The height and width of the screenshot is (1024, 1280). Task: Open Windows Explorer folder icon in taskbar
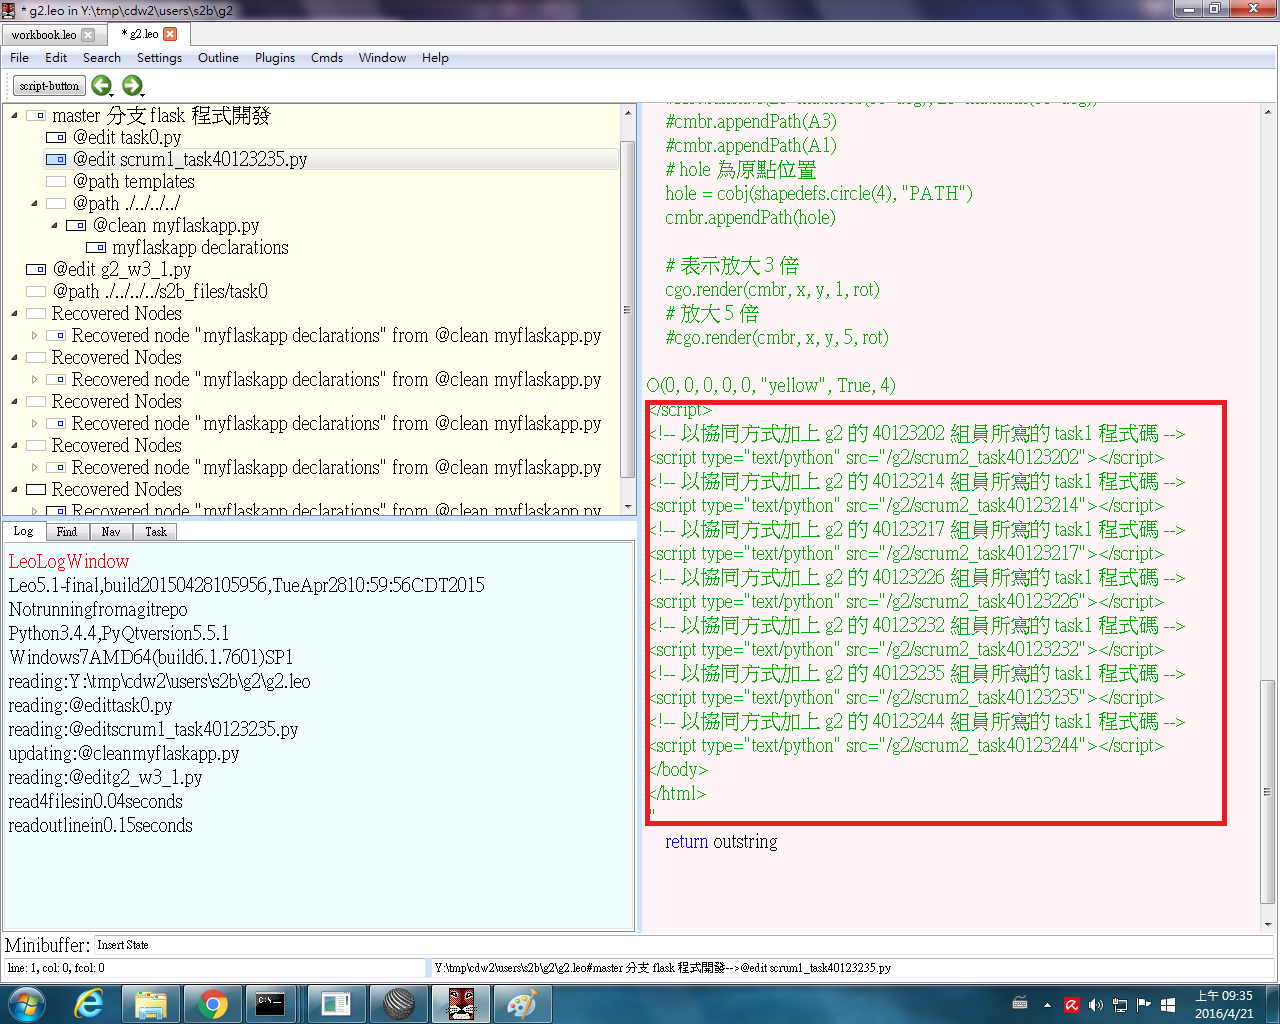coord(151,1004)
